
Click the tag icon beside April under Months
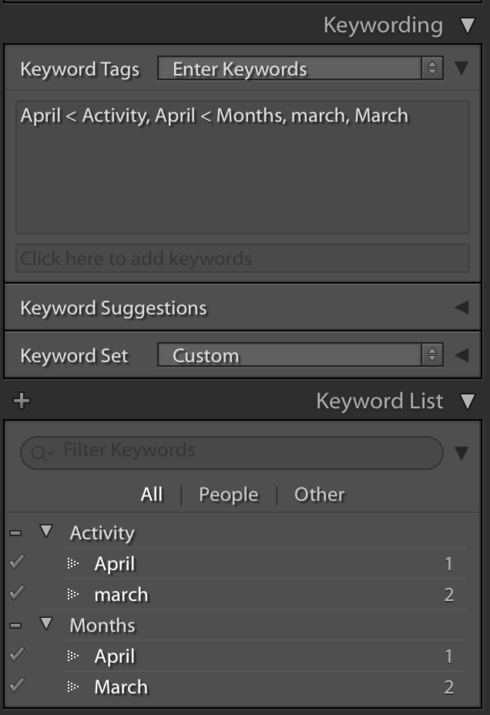click(x=73, y=656)
